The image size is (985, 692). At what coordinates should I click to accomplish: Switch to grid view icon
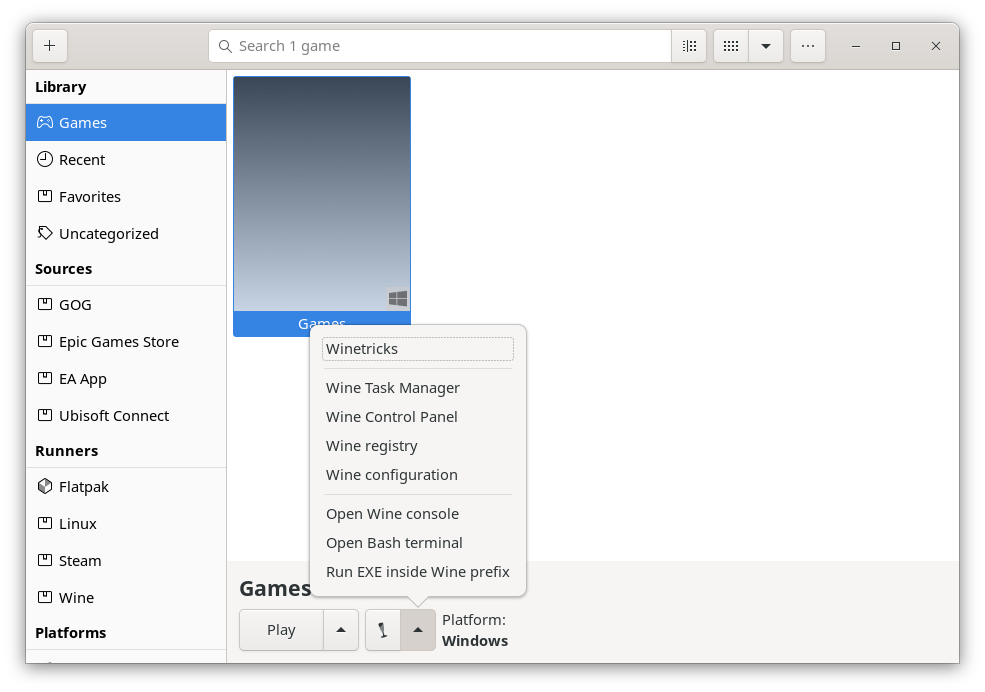731,46
